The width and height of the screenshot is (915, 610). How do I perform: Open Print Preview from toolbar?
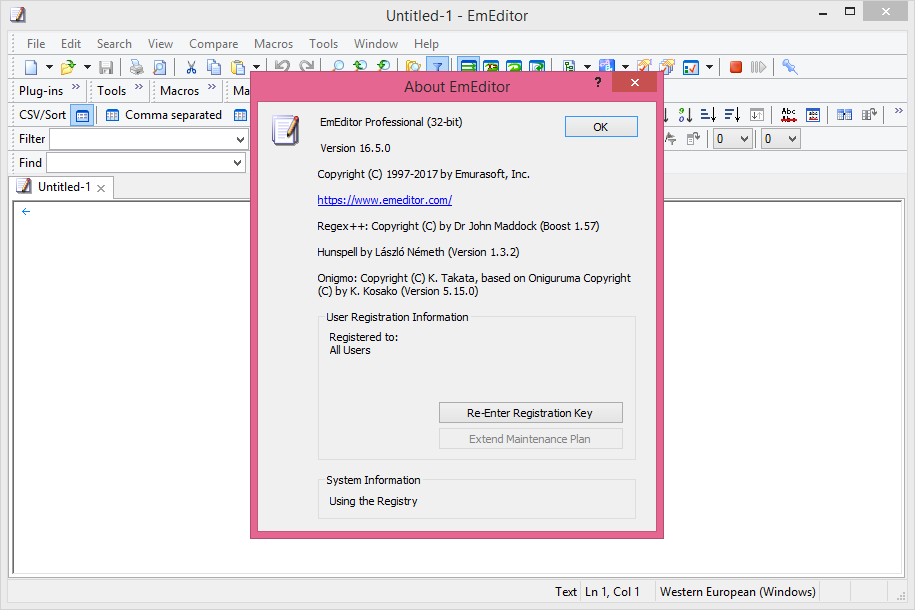tap(159, 68)
